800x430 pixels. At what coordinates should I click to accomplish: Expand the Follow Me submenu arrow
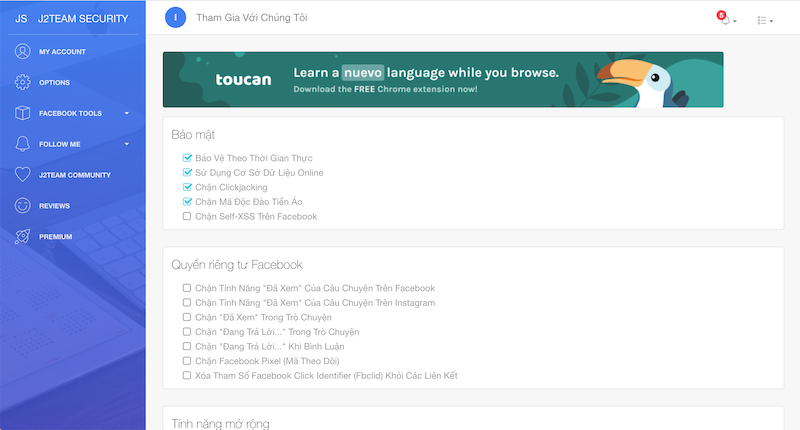(127, 144)
